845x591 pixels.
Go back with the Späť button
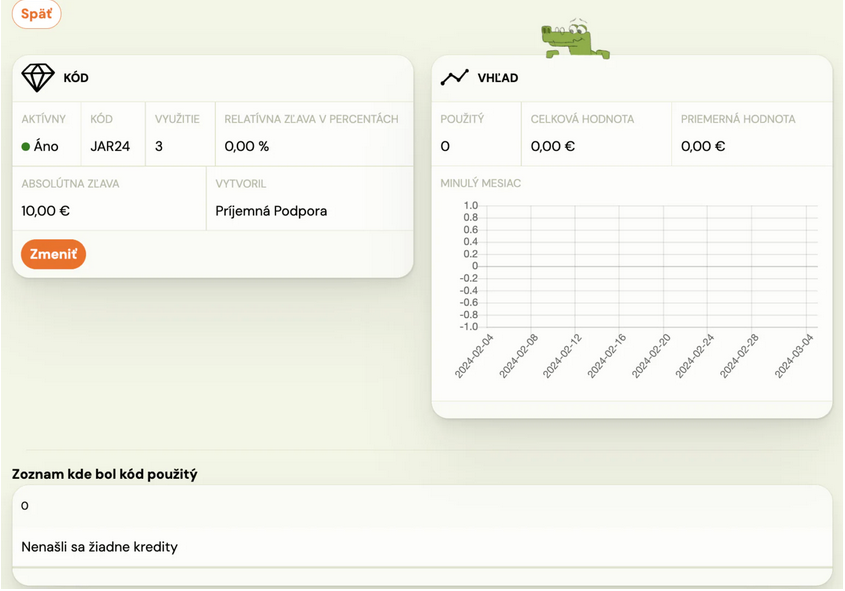pyautogui.click(x=37, y=13)
